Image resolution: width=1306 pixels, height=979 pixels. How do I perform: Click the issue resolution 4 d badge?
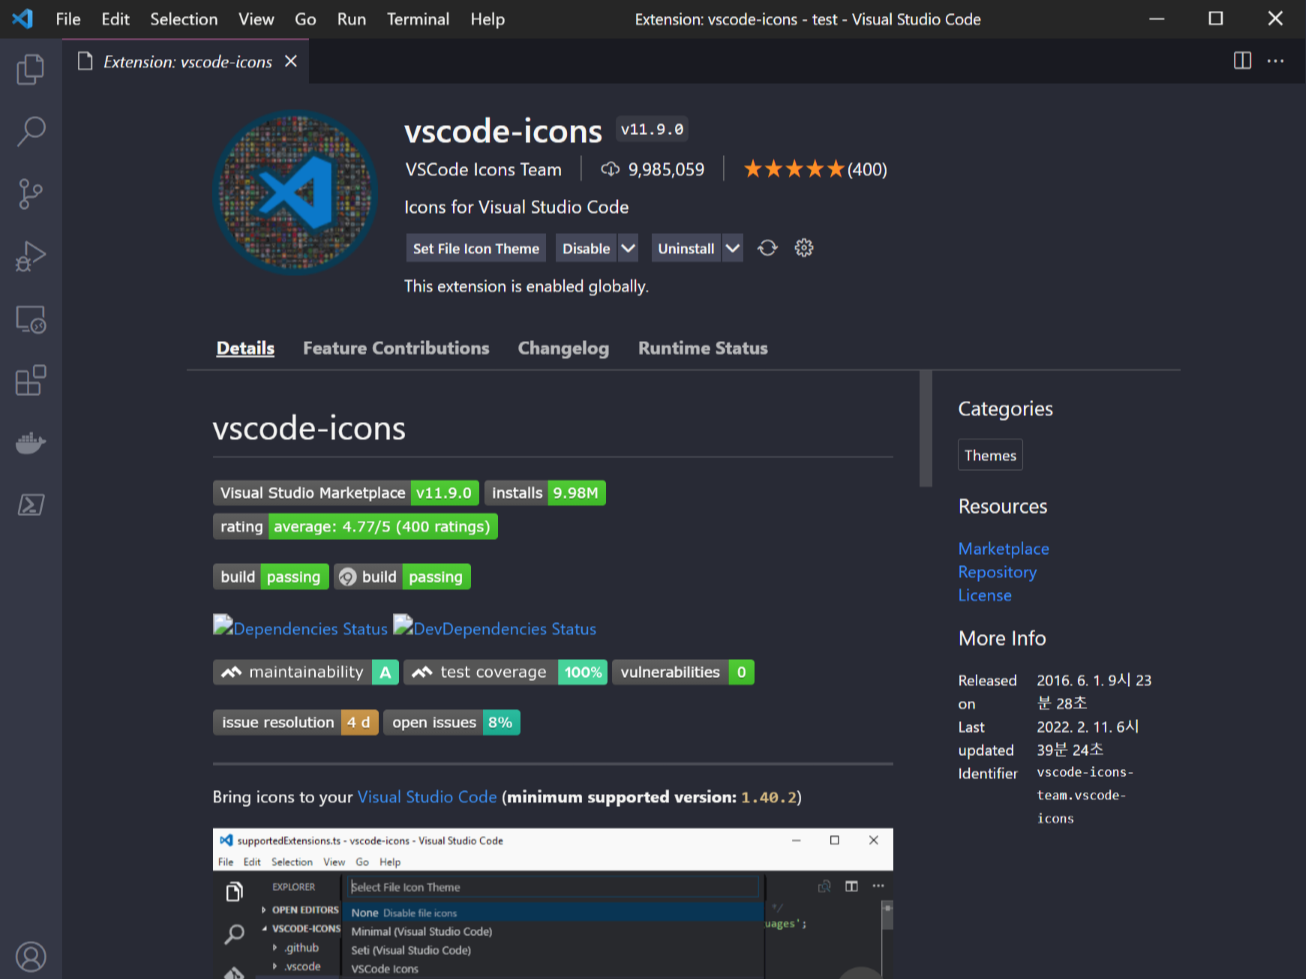(x=296, y=722)
